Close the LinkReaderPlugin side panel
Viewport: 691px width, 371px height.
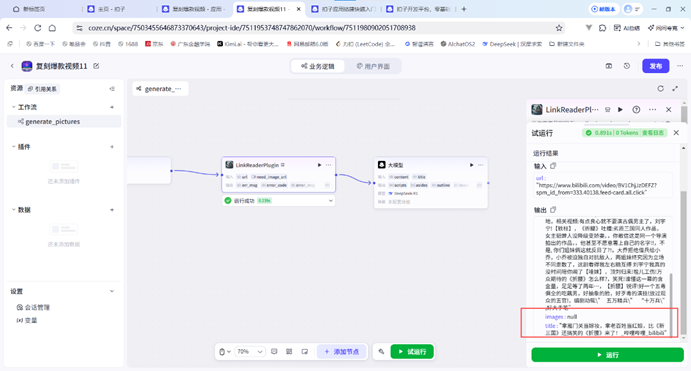[x=669, y=110]
